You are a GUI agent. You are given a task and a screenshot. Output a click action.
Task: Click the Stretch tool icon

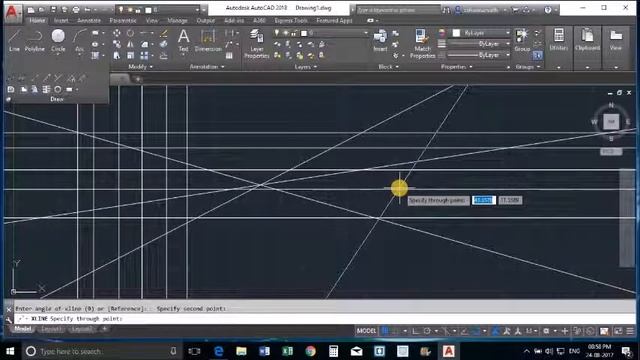pyautogui.click(x=117, y=55)
